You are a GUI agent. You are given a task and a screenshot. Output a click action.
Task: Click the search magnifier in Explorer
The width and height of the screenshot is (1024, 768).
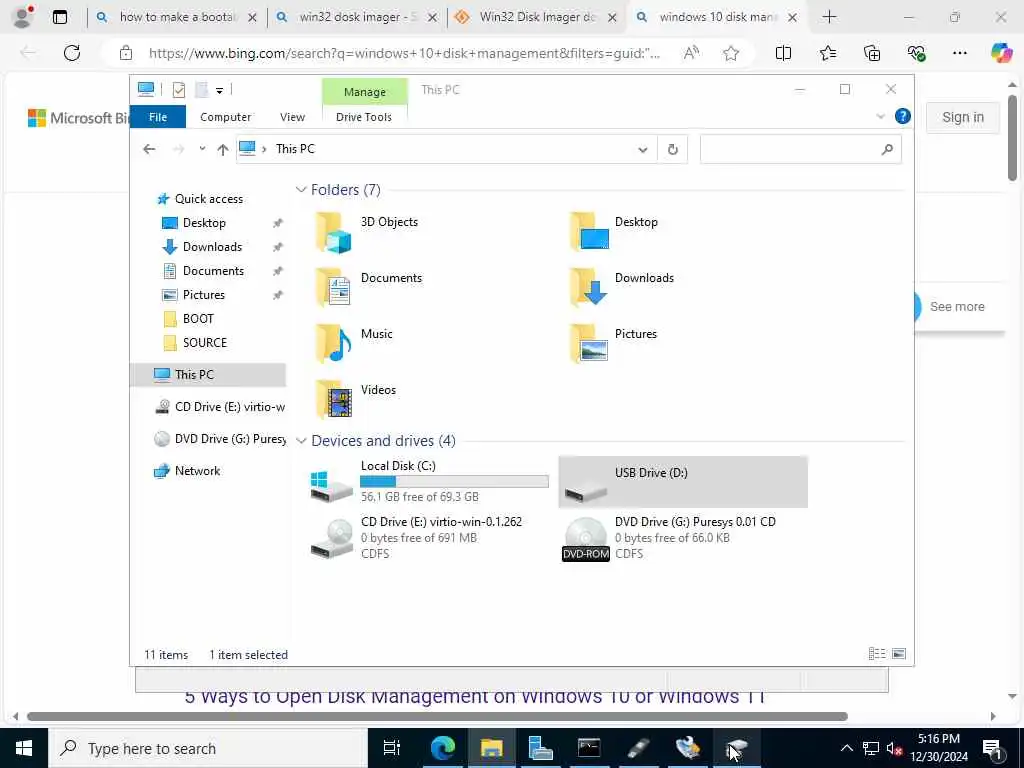pyautogui.click(x=887, y=150)
